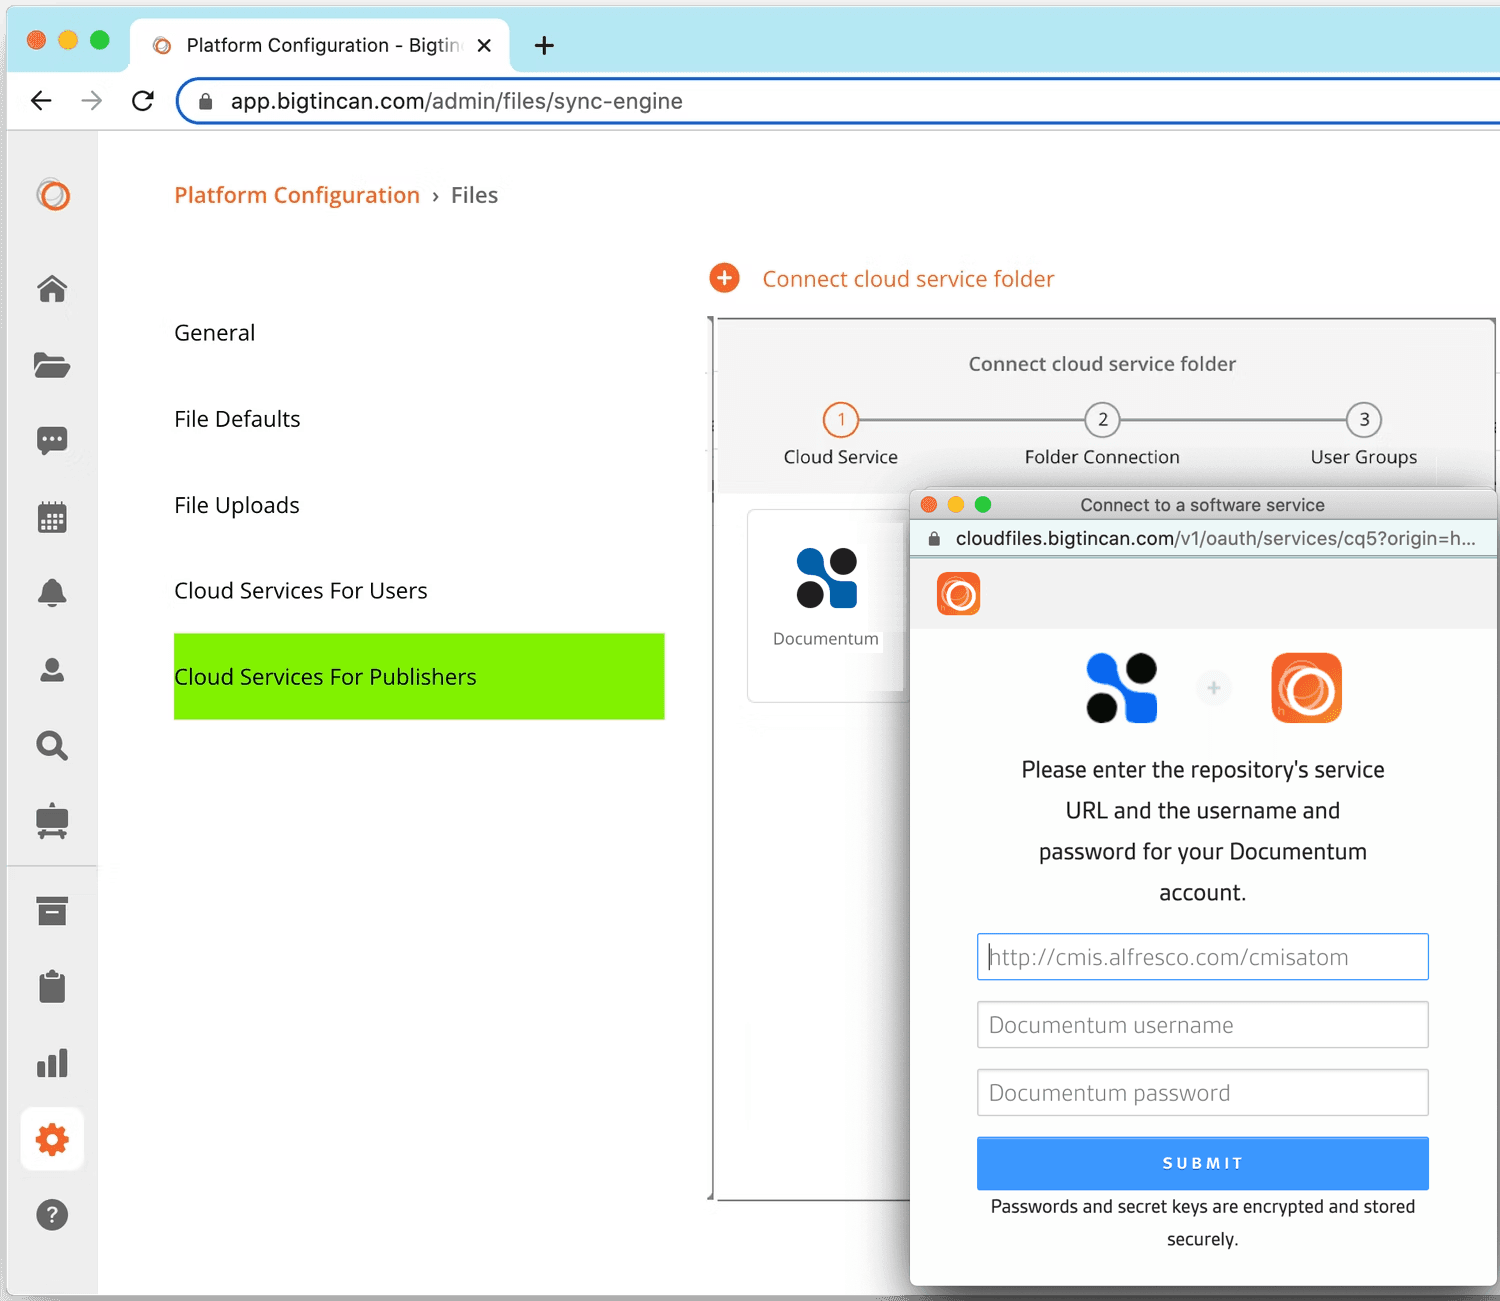Screen dimensions: 1500x1301
Task: Close the Connect to a software service popup
Action: tap(929, 504)
